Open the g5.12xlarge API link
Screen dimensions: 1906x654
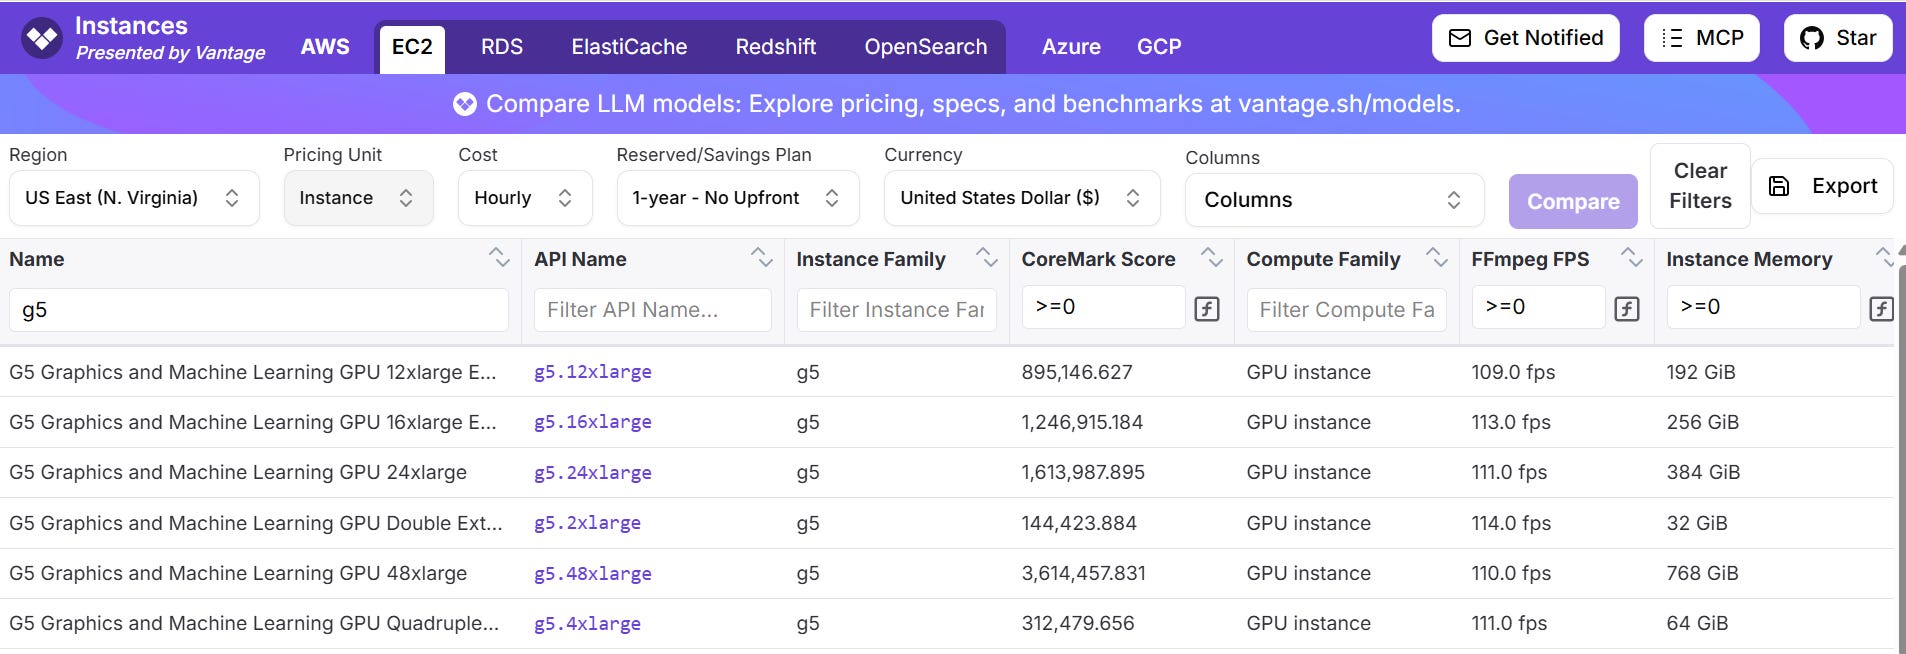tap(593, 372)
